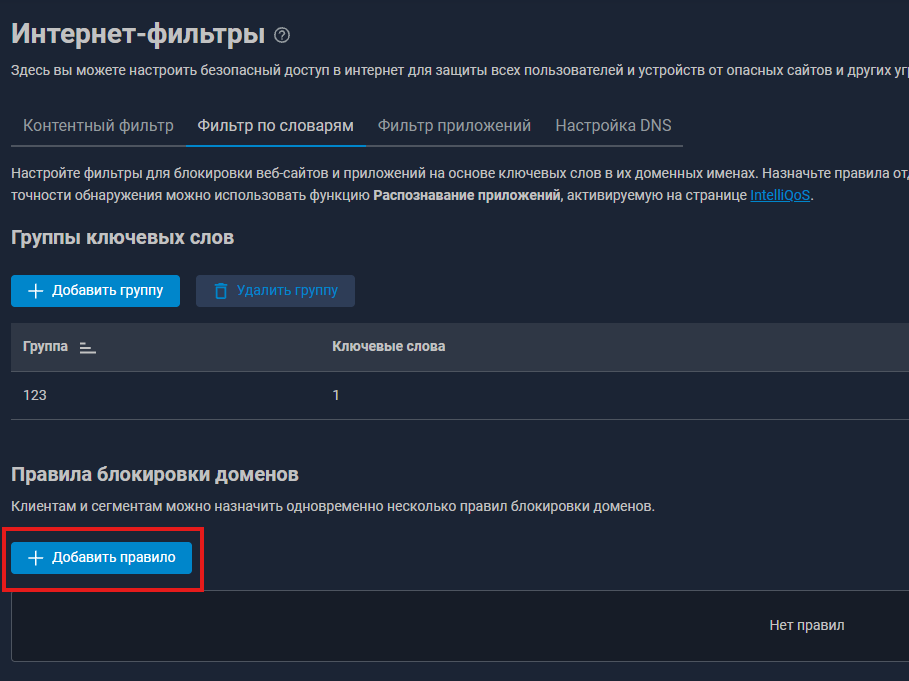The image size is (909, 681).
Task: Follow the IntelliQoS link
Action: 780,195
